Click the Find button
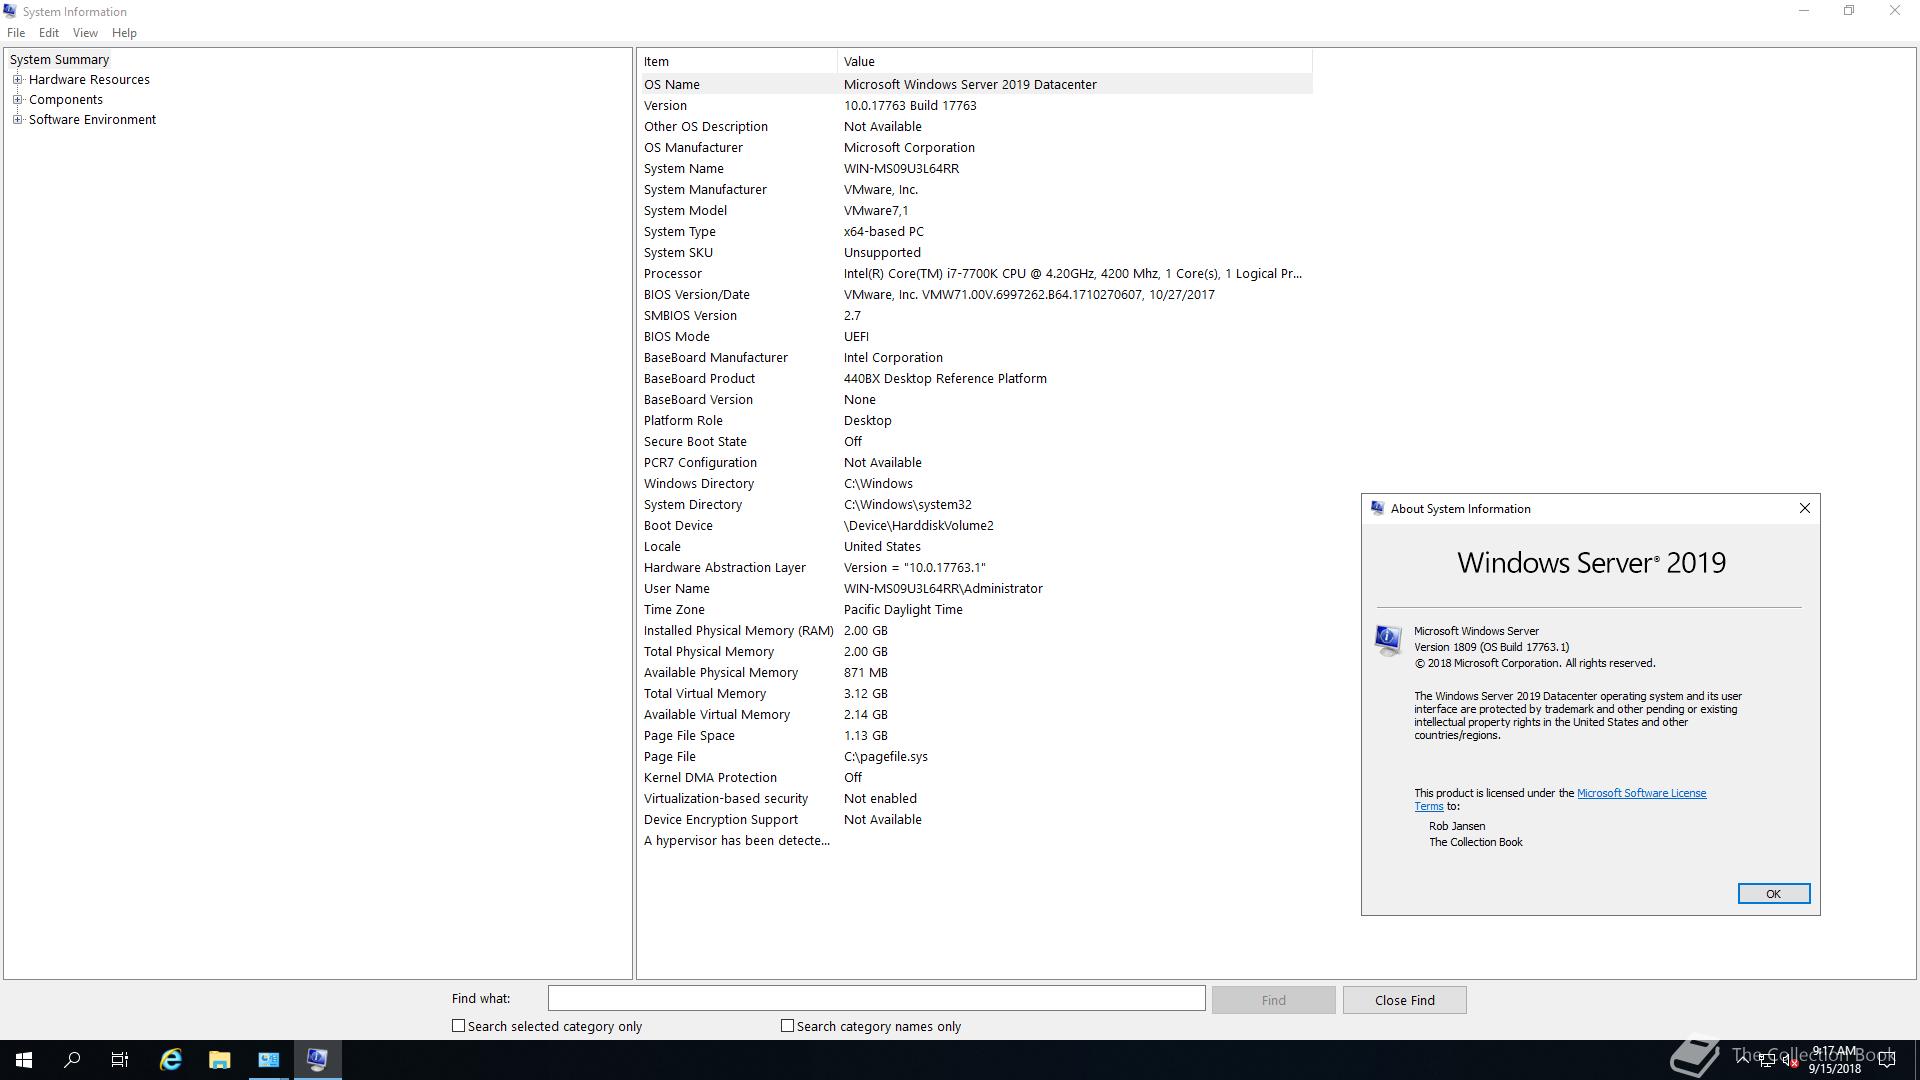1920x1080 pixels. pos(1273,1000)
